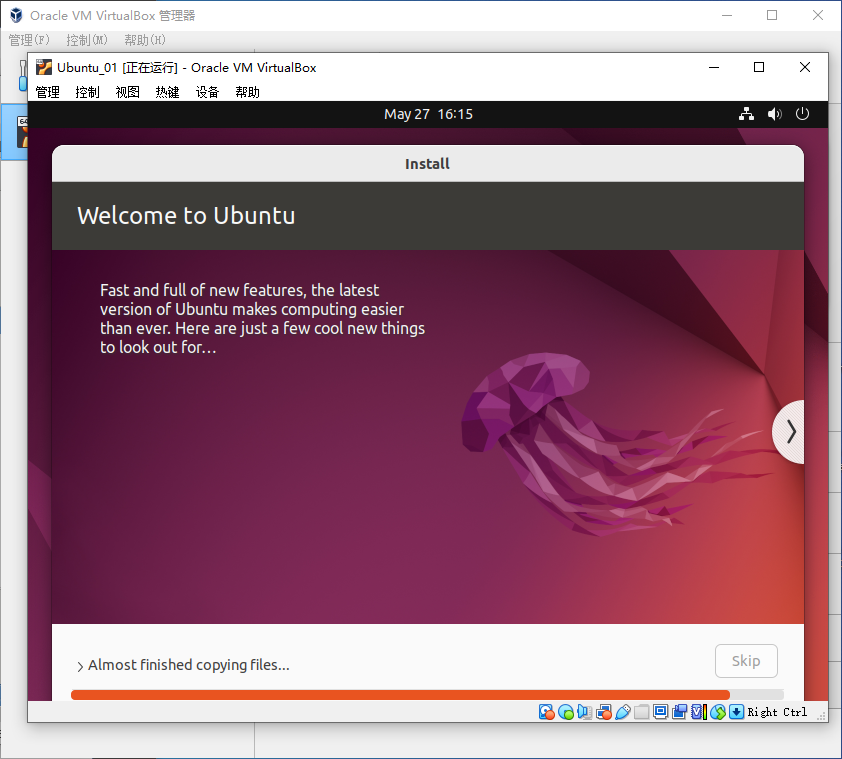The height and width of the screenshot is (759, 842).
Task: Click the recording status icon
Action: click(679, 712)
